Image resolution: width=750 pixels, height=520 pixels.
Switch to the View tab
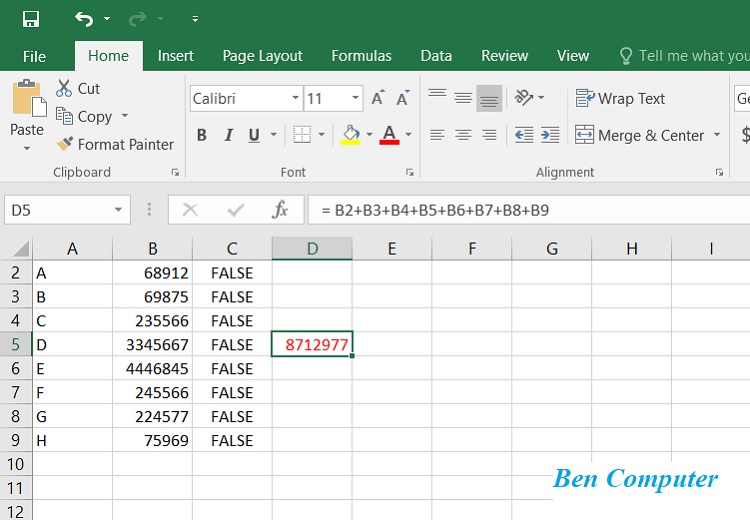[x=573, y=56]
